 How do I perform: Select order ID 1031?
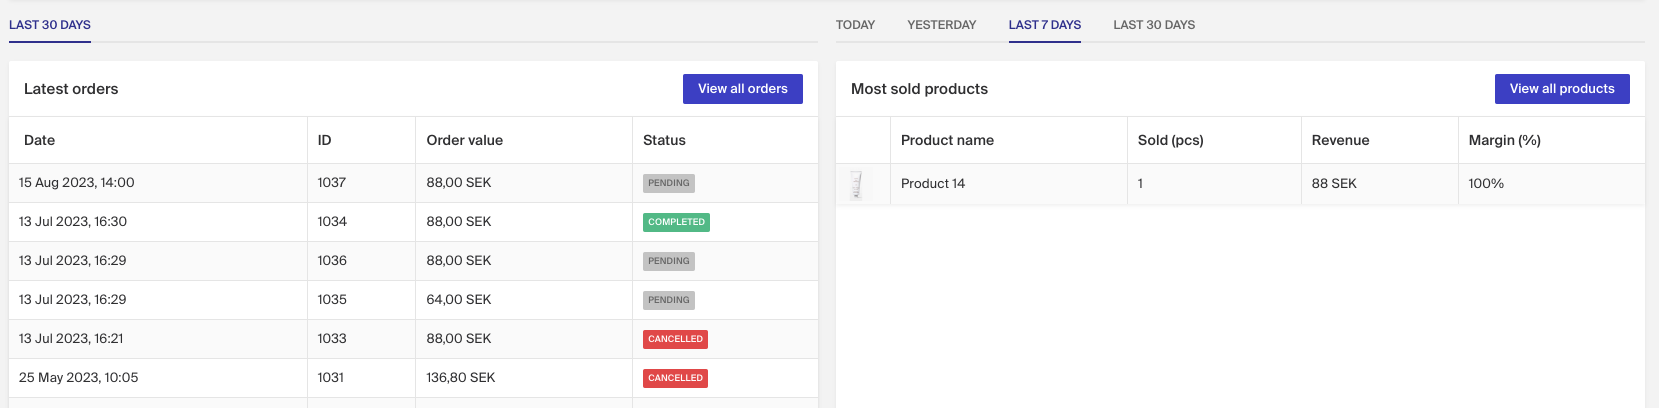[331, 378]
